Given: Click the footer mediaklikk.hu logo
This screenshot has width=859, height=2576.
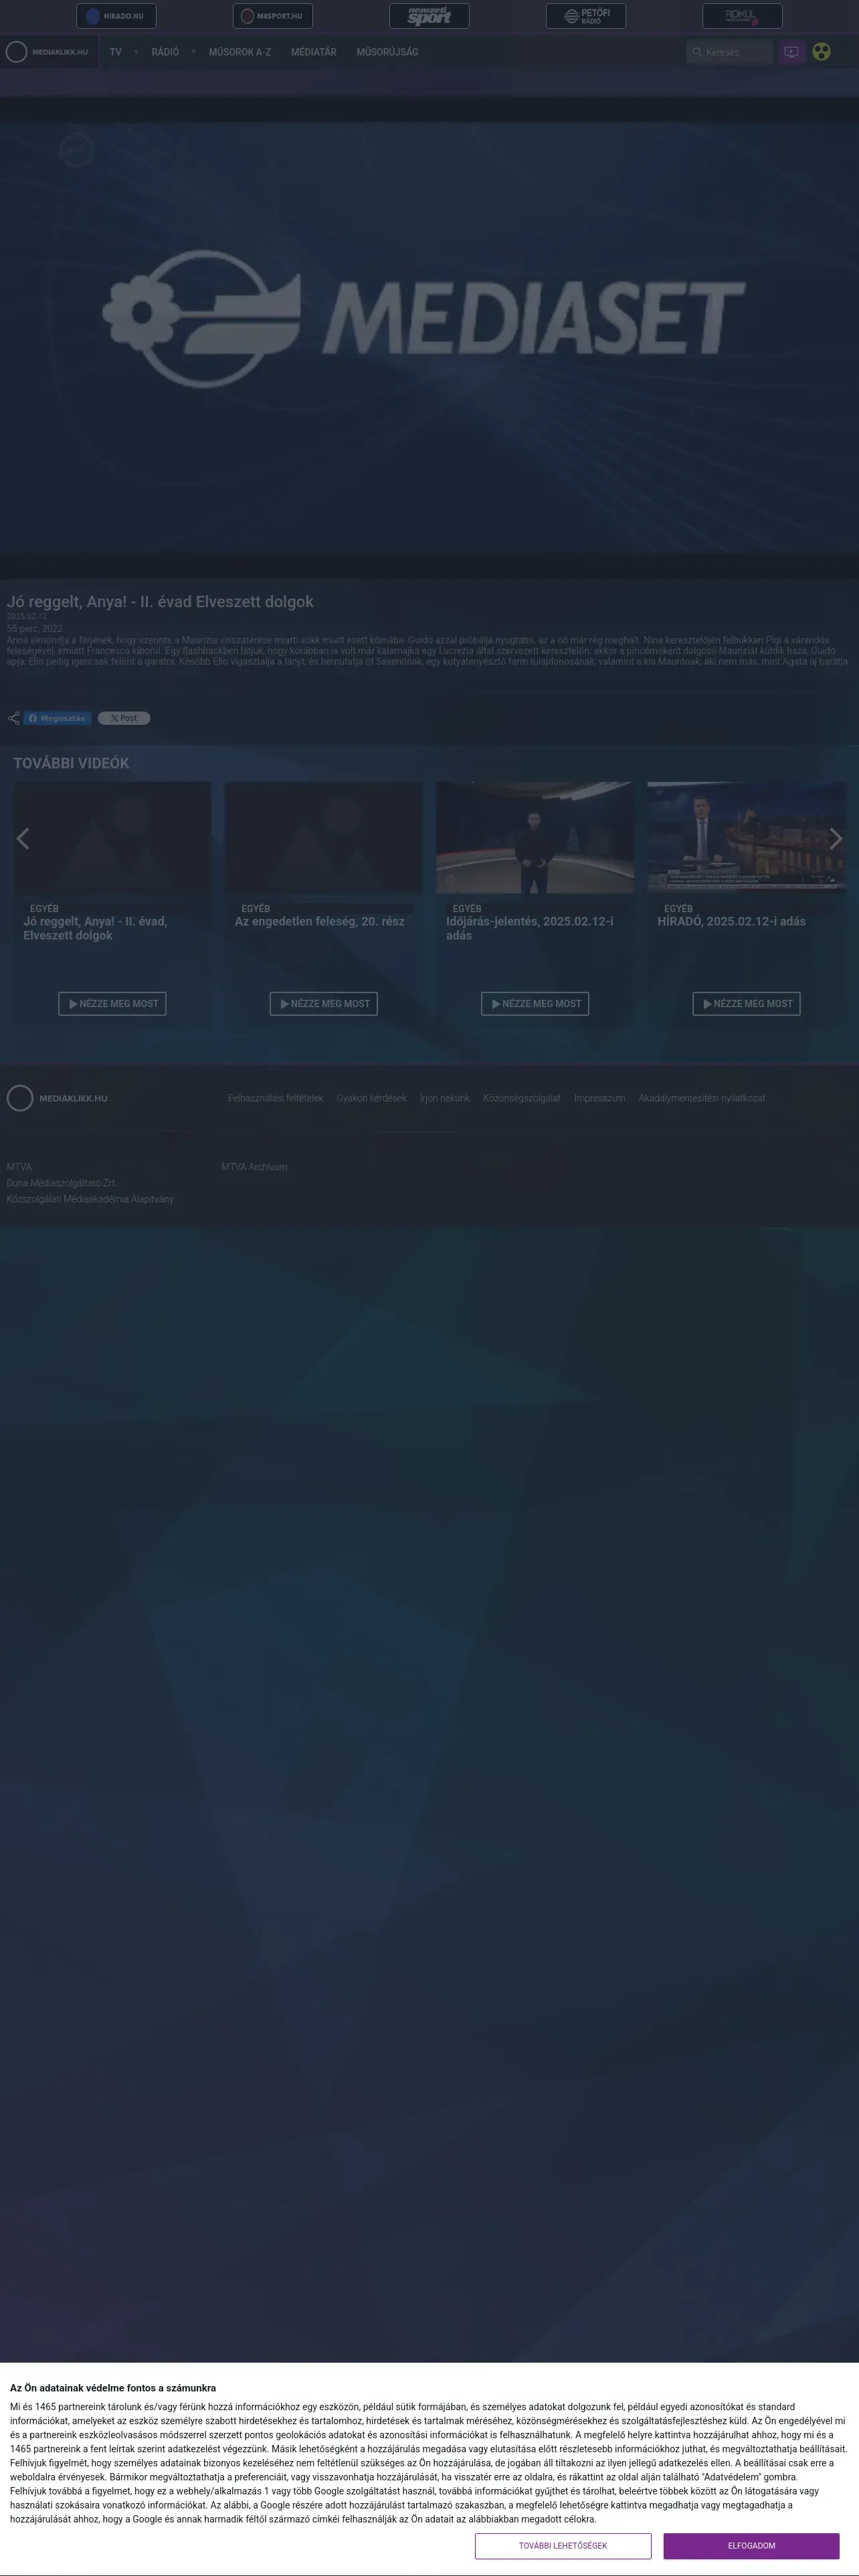Looking at the screenshot, I should (x=57, y=1098).
